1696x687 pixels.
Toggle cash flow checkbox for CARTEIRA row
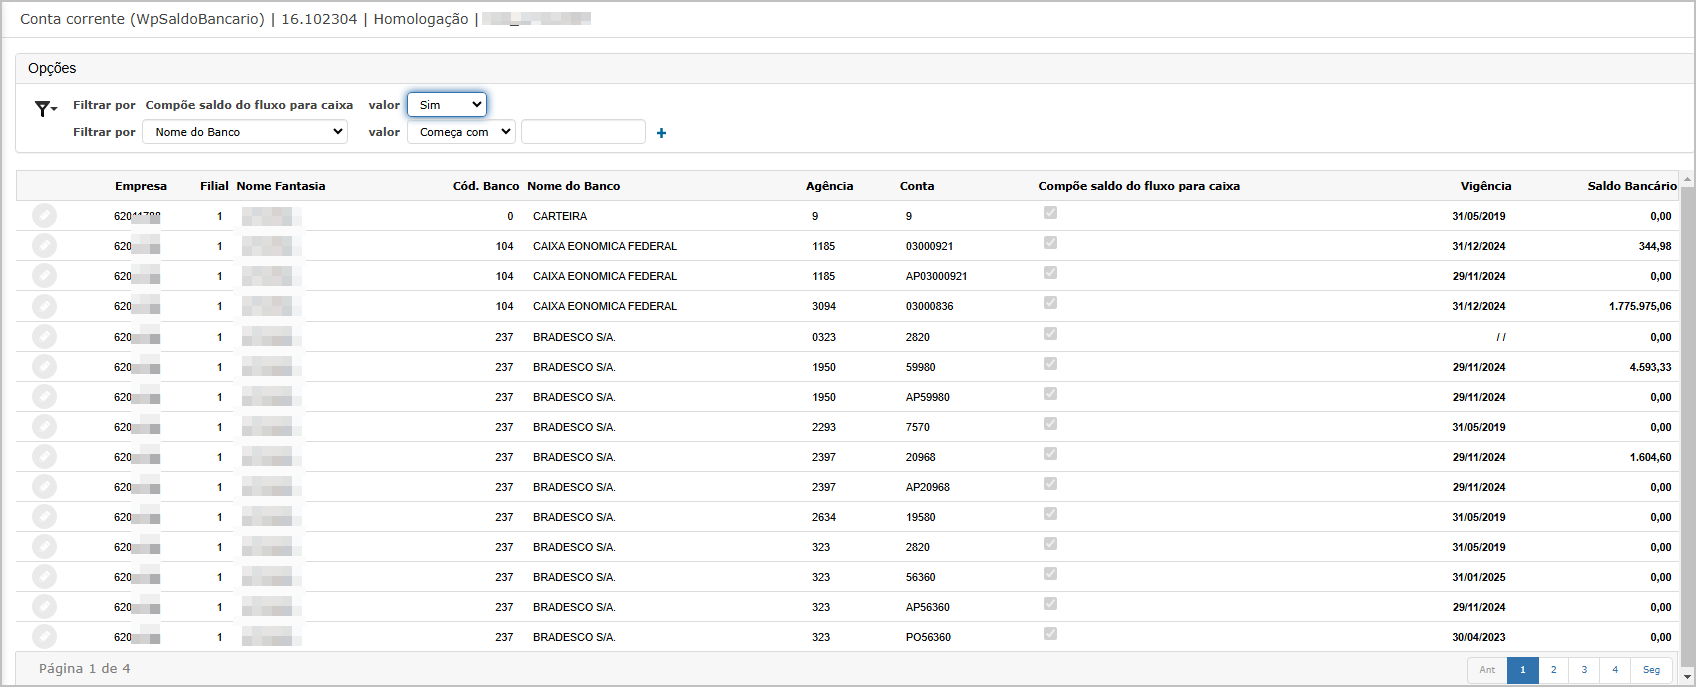1050,213
